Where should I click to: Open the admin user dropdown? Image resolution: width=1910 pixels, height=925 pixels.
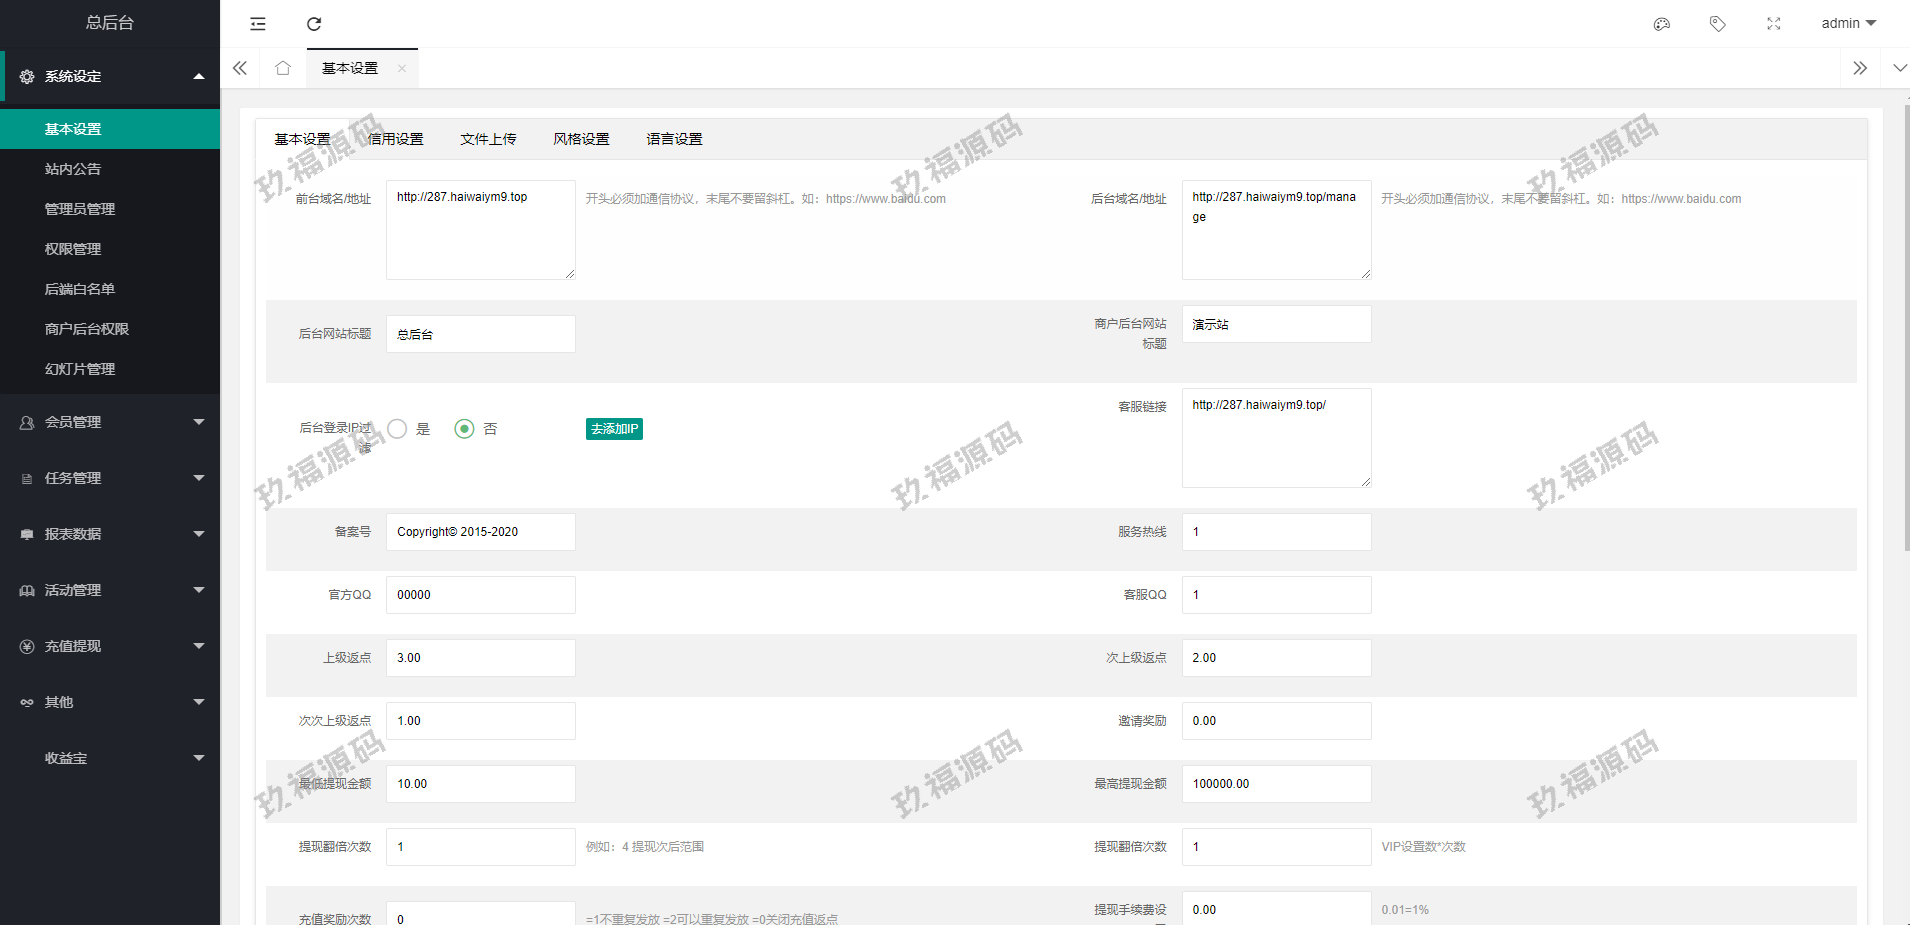(1848, 24)
